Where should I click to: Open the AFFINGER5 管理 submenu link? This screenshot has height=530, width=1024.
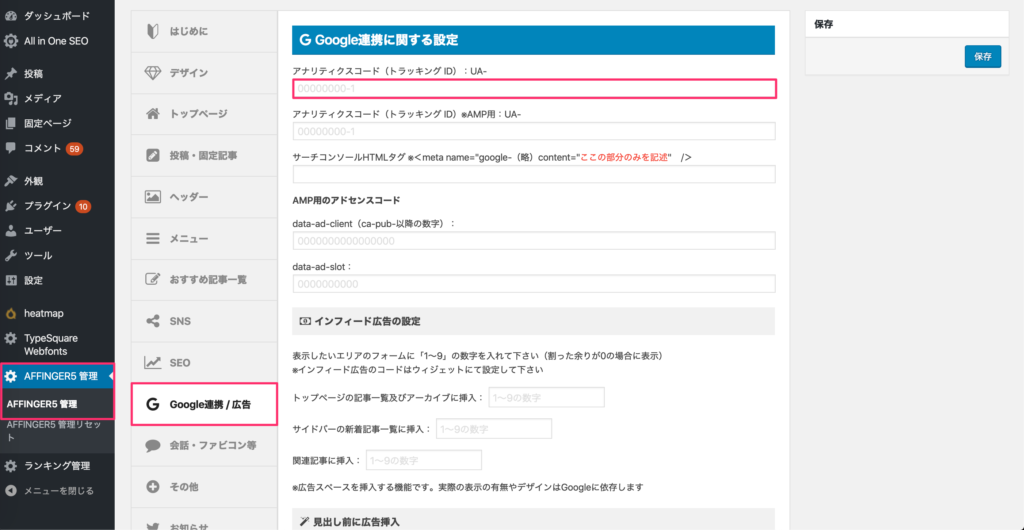pyautogui.click(x=42, y=404)
